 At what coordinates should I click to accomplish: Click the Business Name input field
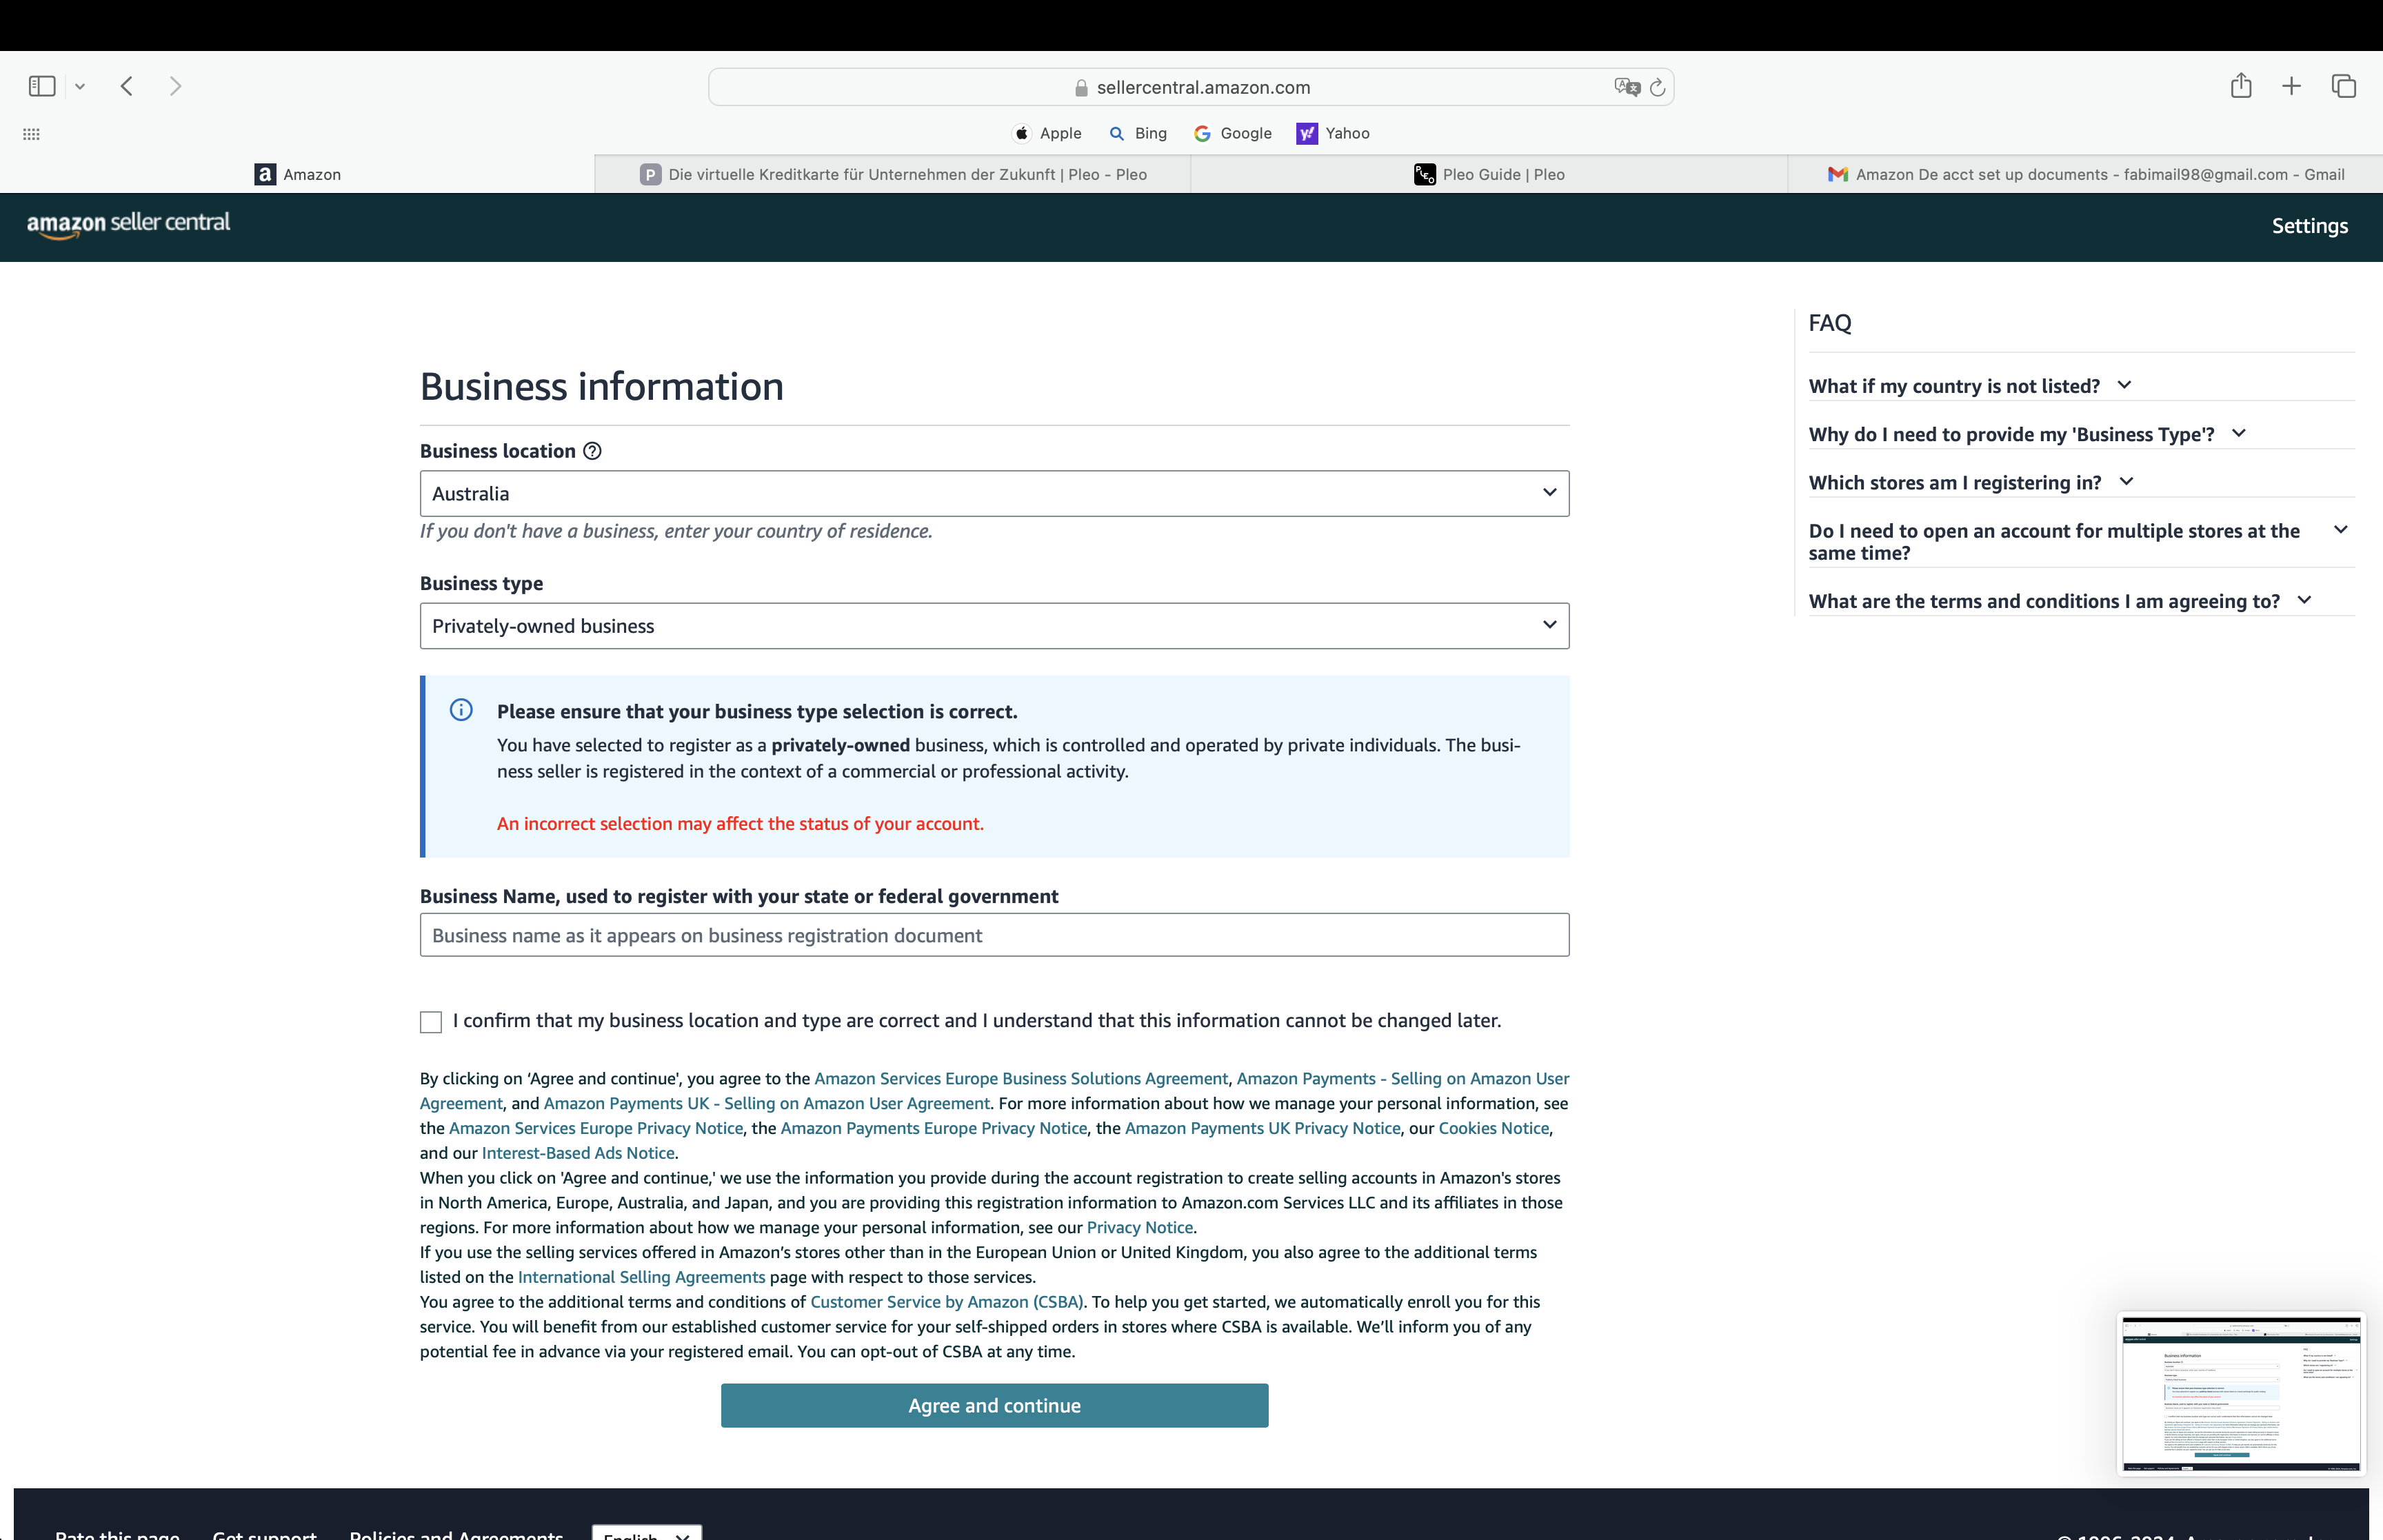coord(994,935)
